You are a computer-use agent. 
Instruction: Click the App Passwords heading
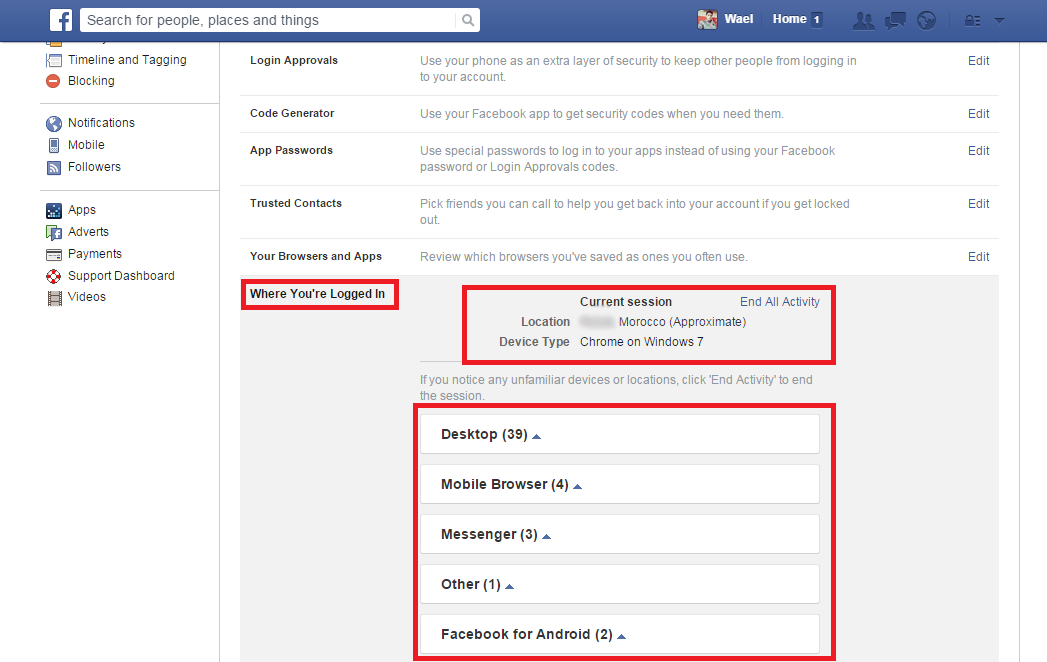(291, 150)
